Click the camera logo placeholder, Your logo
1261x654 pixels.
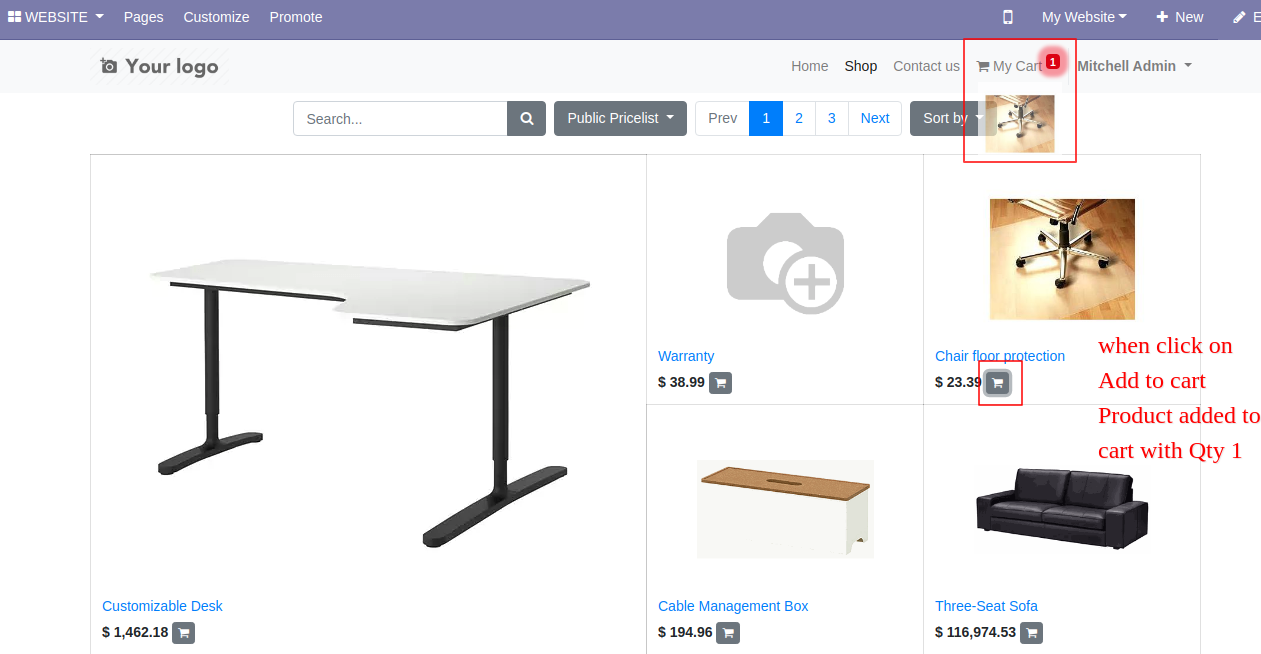pyautogui.click(x=160, y=66)
